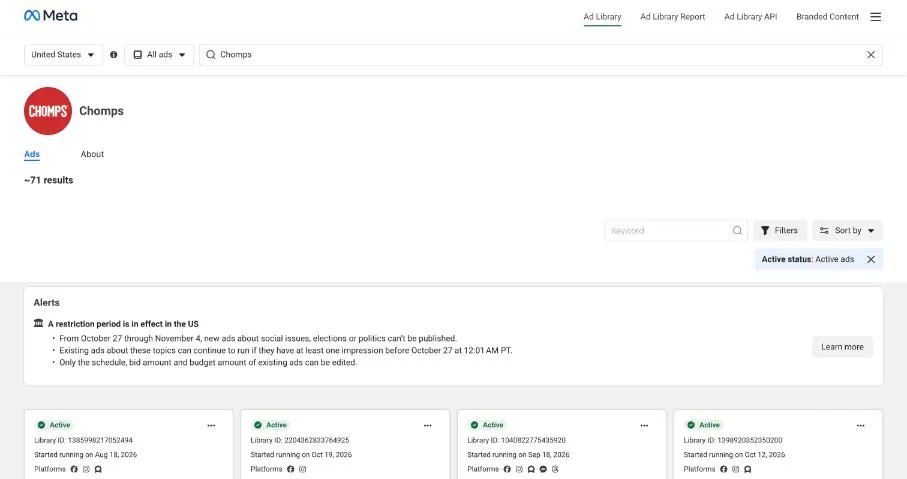907x479 pixels.
Task: Click Active check icon on ad 2204362833764925
Action: click(257, 425)
